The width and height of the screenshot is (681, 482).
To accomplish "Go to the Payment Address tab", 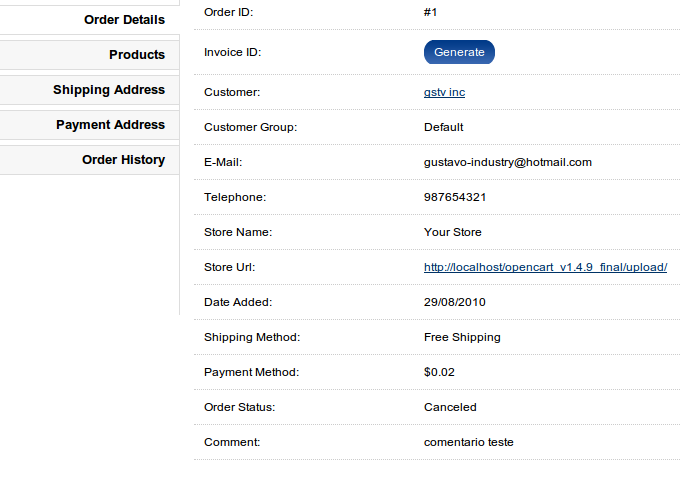I will point(89,125).
